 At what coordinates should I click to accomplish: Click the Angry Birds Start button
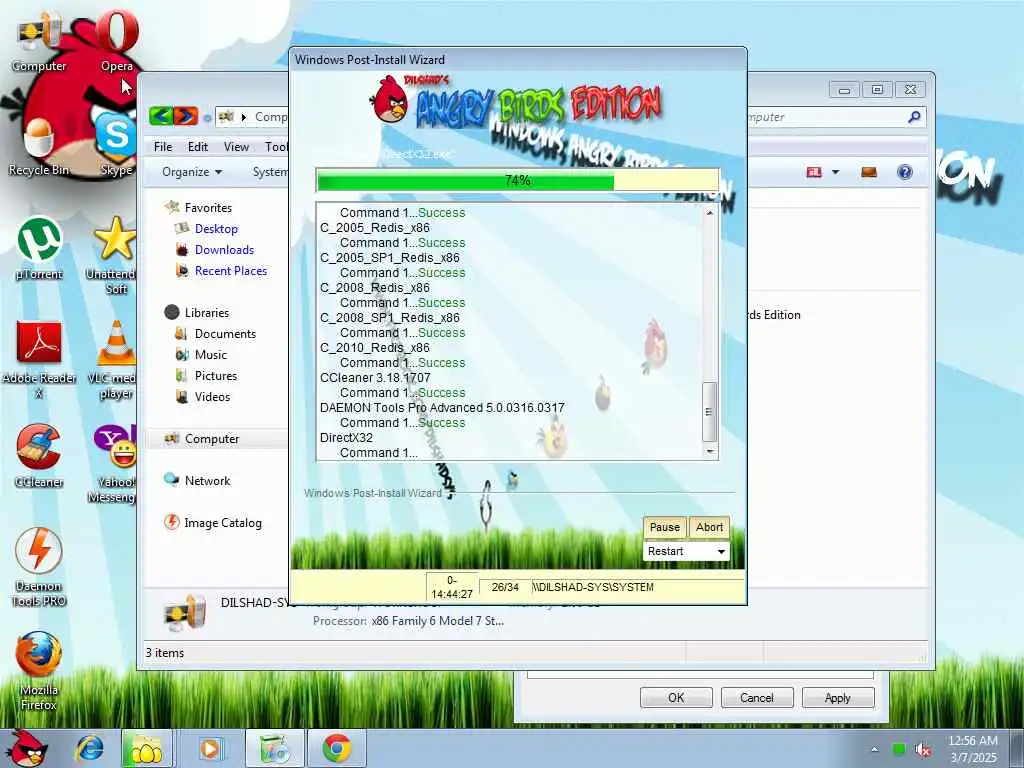tap(25, 748)
